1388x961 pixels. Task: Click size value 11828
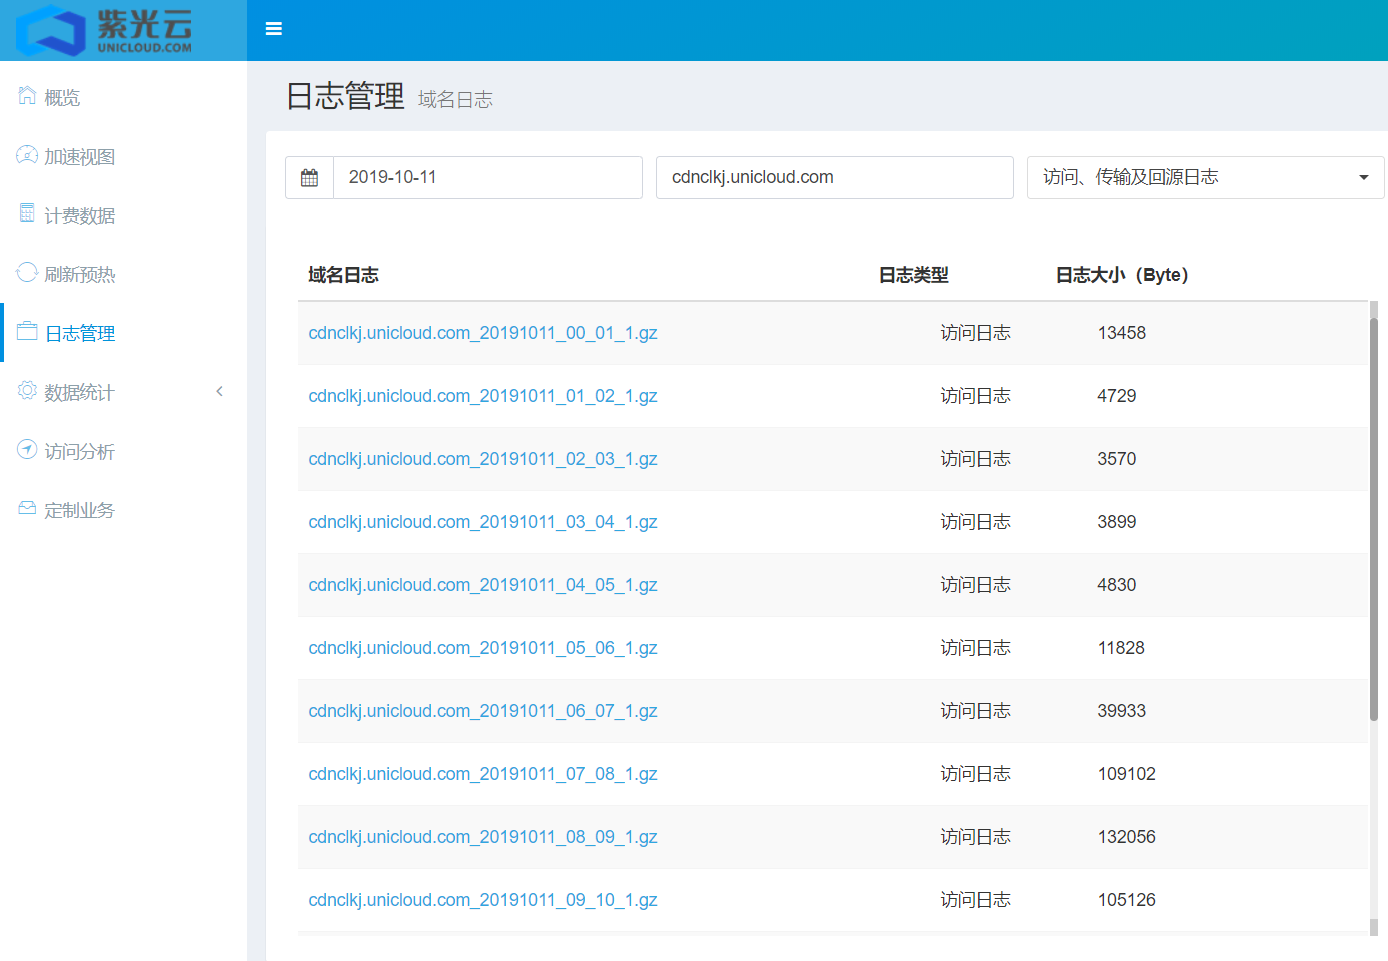1121,648
